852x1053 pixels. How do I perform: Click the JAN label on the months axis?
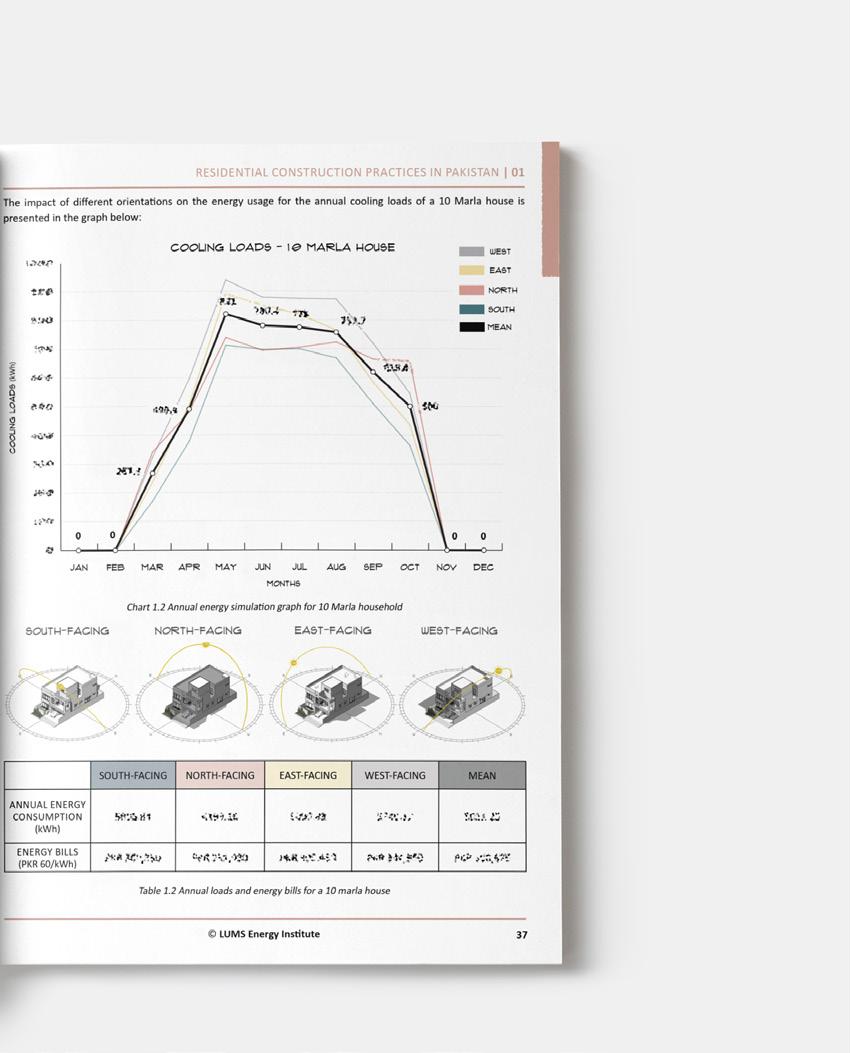[79, 567]
